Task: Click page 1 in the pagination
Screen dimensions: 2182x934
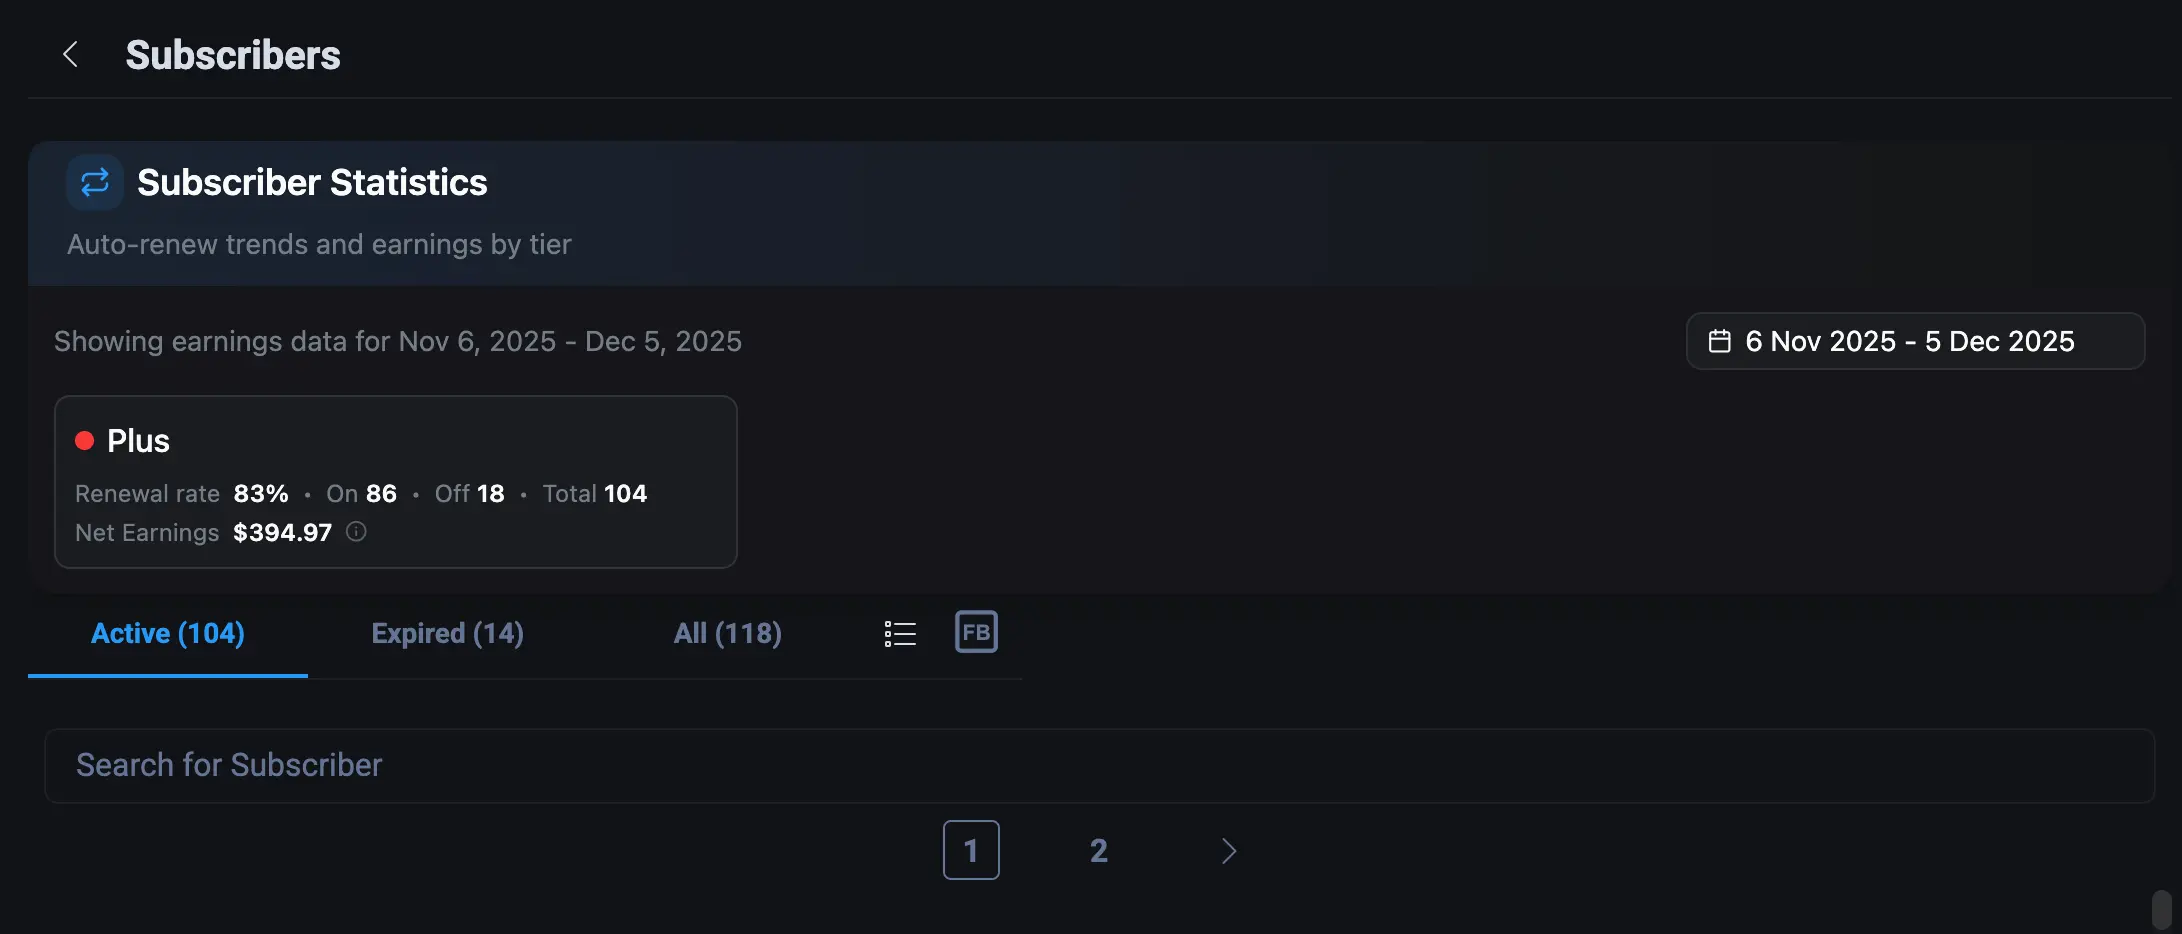Action: pyautogui.click(x=970, y=850)
